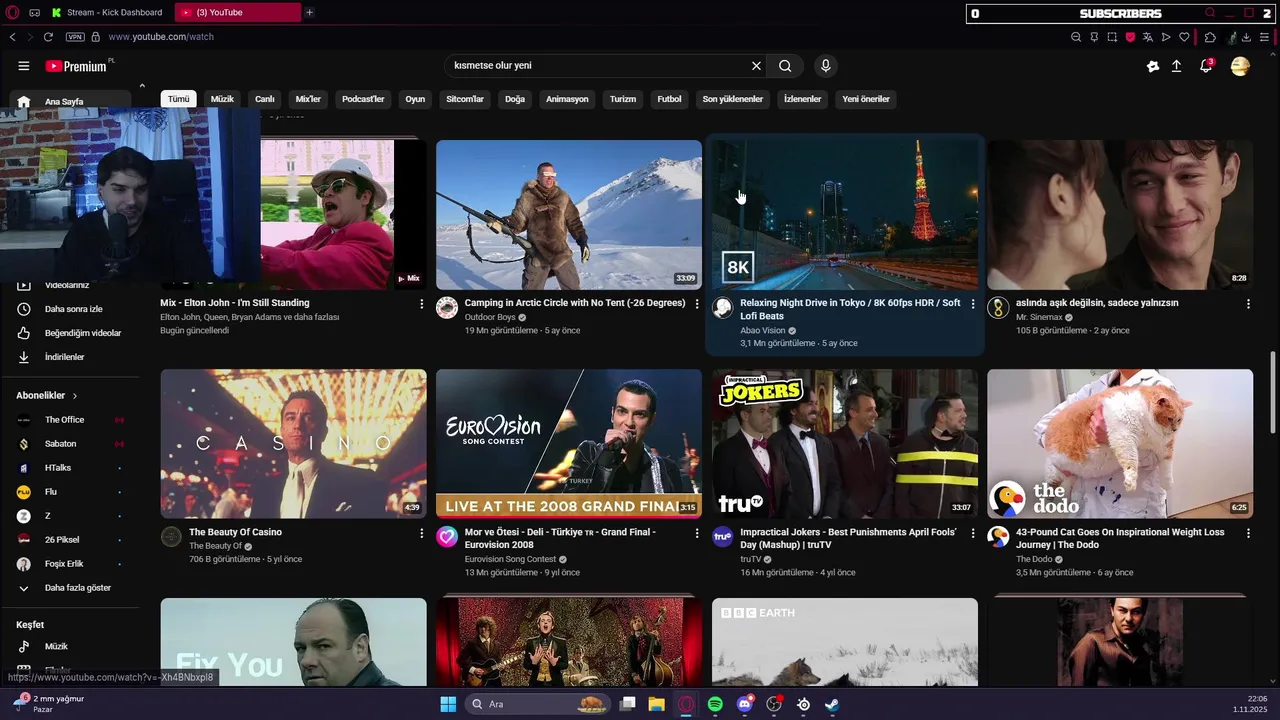
Task: Open Steam from the taskbar
Action: pyautogui.click(x=832, y=704)
